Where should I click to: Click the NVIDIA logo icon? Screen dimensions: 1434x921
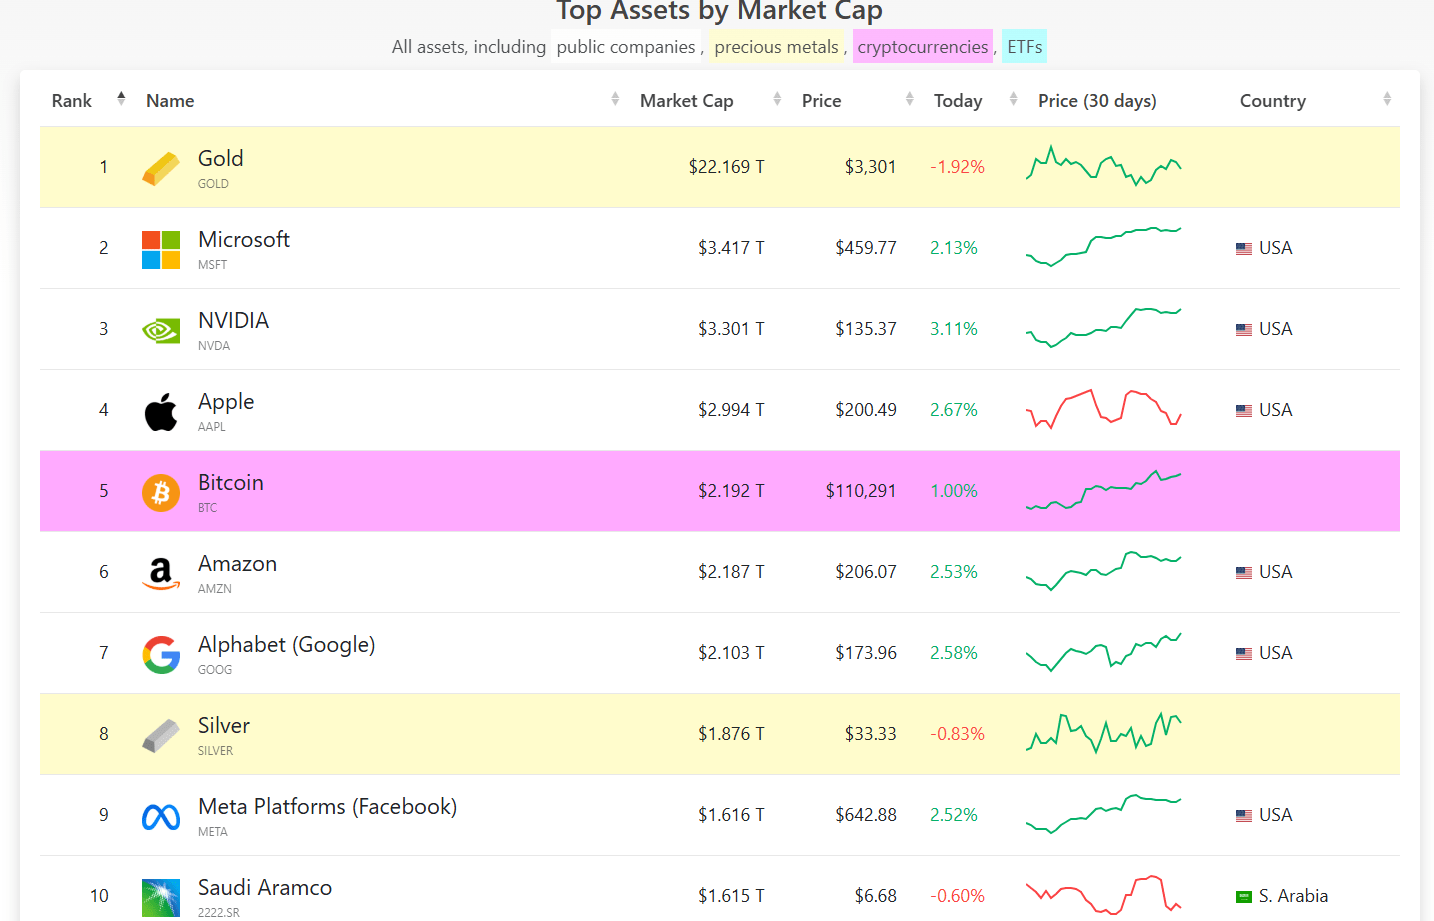point(160,331)
